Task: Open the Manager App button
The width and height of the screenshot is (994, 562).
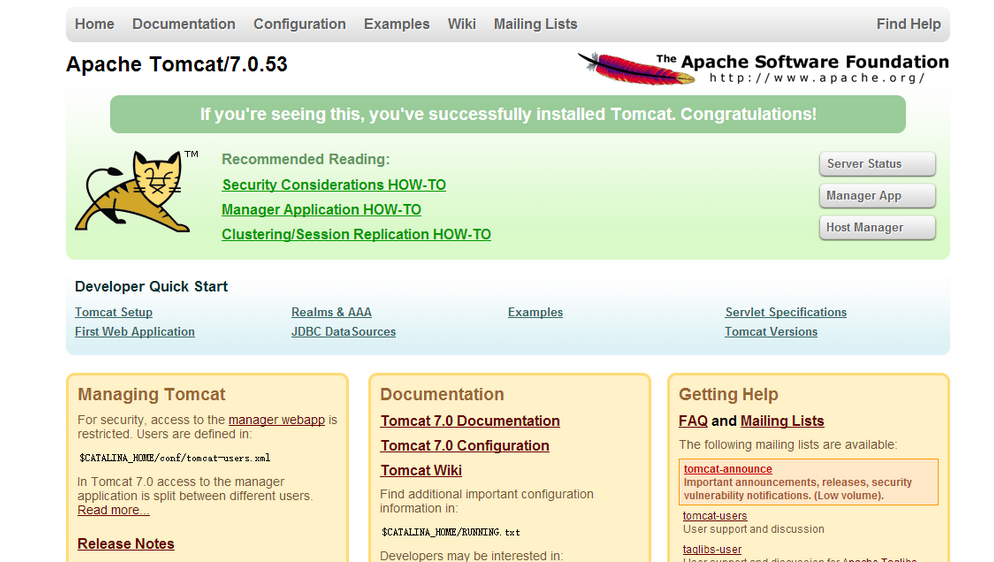Action: coord(877,196)
